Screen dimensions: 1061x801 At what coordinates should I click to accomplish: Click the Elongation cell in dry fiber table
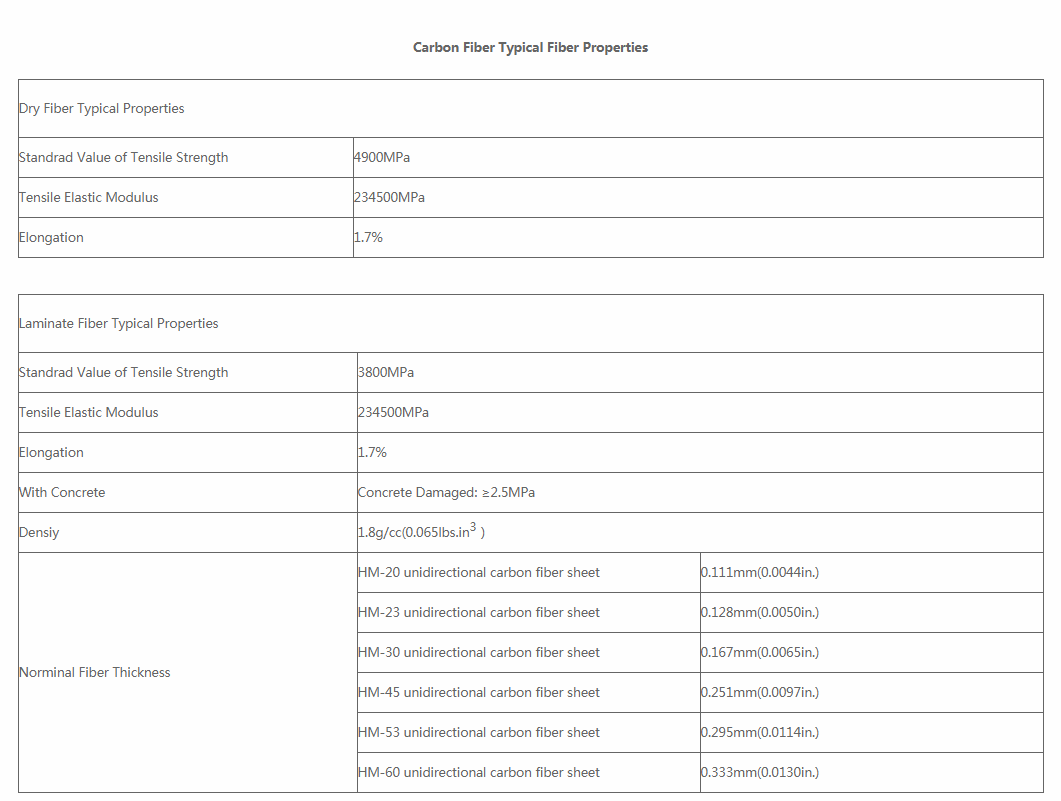[51, 237]
